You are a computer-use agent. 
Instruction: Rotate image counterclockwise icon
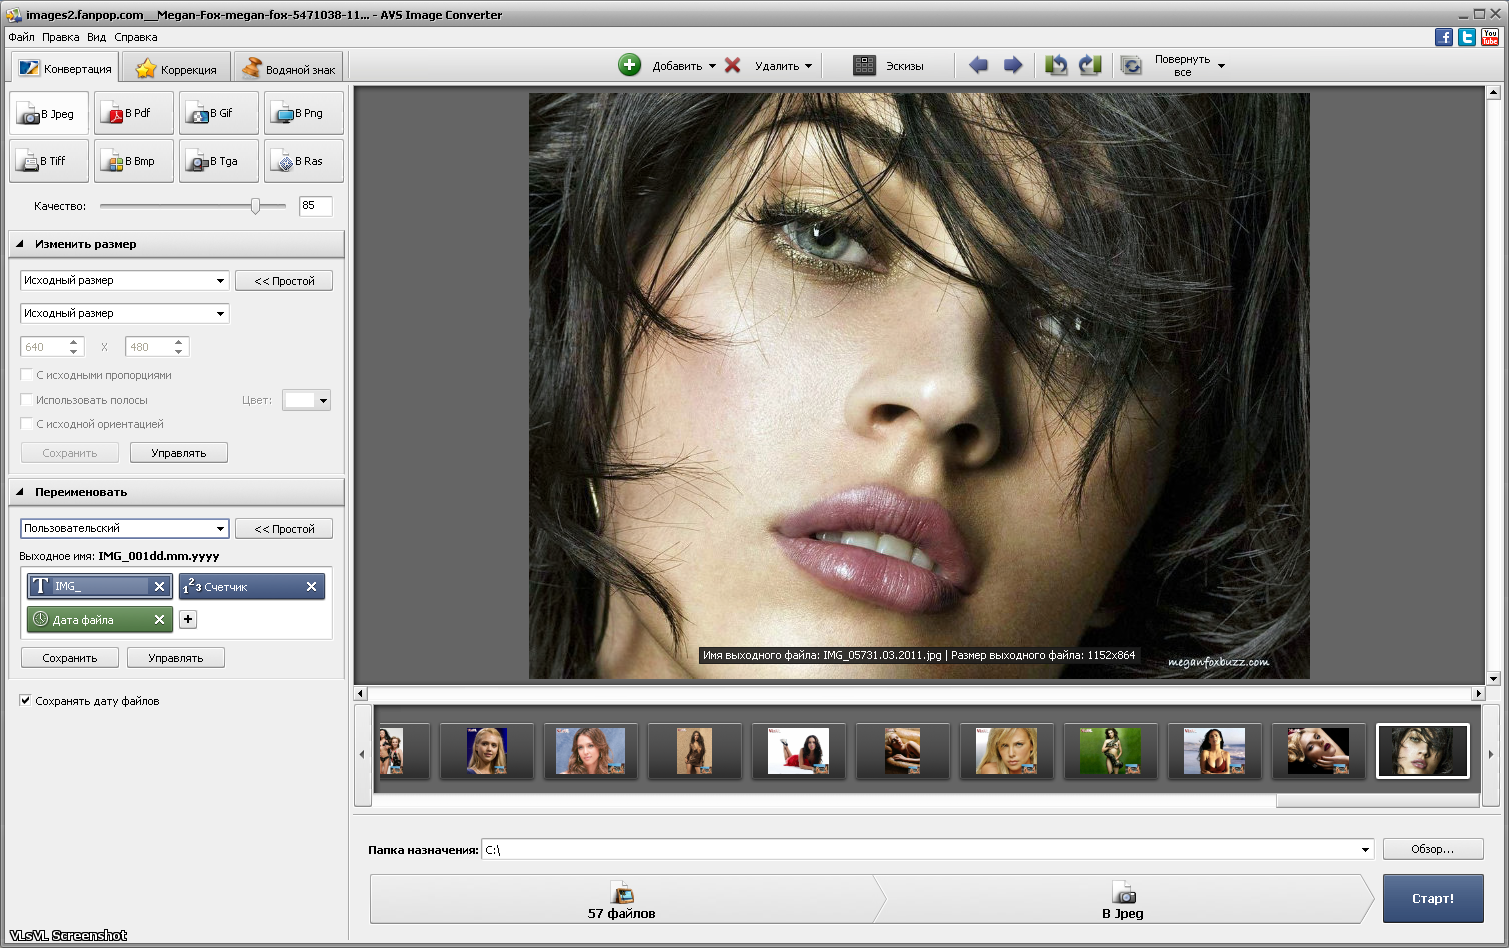pyautogui.click(x=1056, y=65)
